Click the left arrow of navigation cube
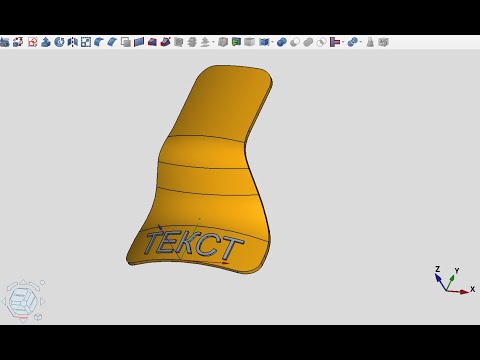The height and width of the screenshot is (360, 480). pyautogui.click(x=4, y=302)
